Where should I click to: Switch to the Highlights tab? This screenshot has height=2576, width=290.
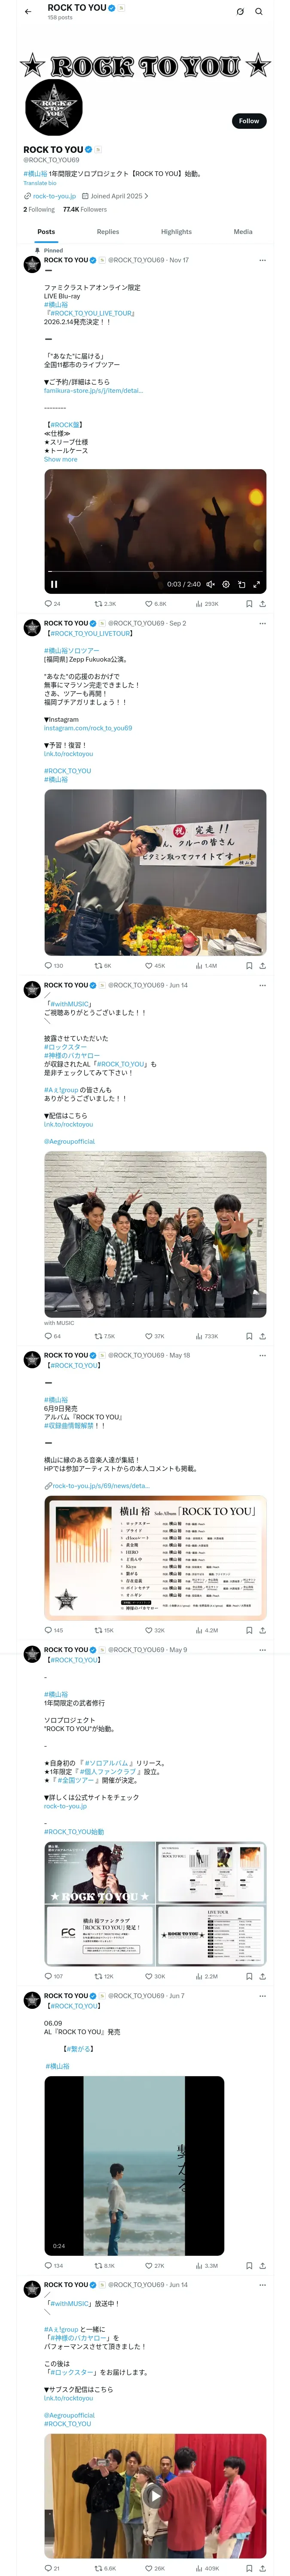point(176,231)
